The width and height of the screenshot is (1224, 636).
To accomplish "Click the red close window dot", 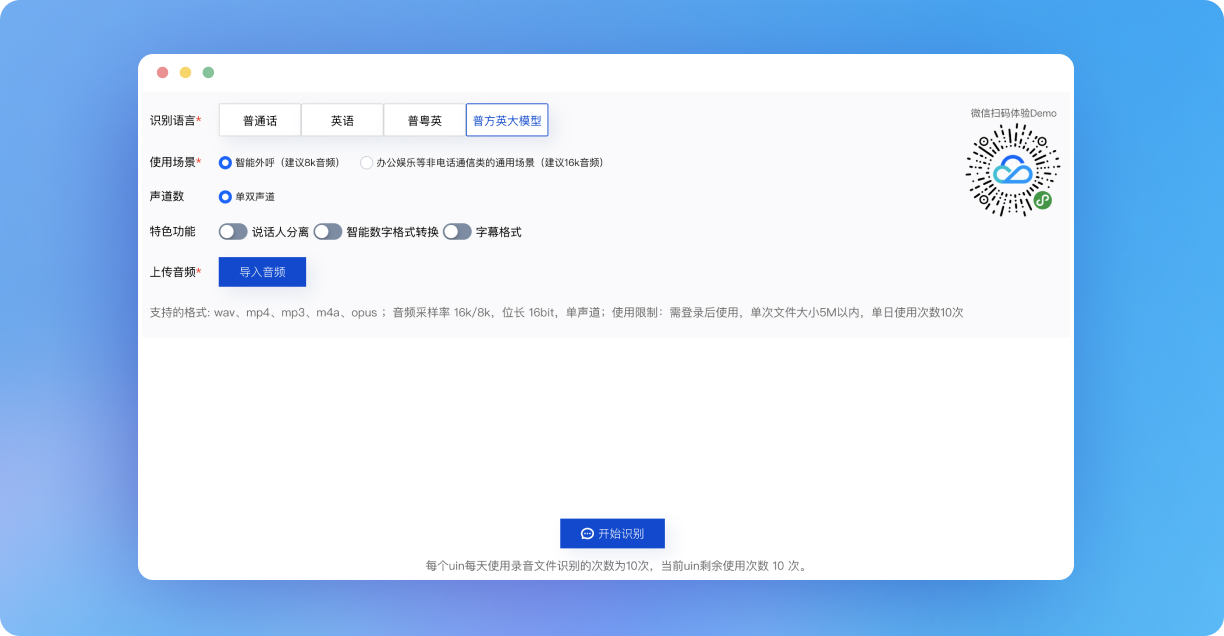I will (x=163, y=72).
